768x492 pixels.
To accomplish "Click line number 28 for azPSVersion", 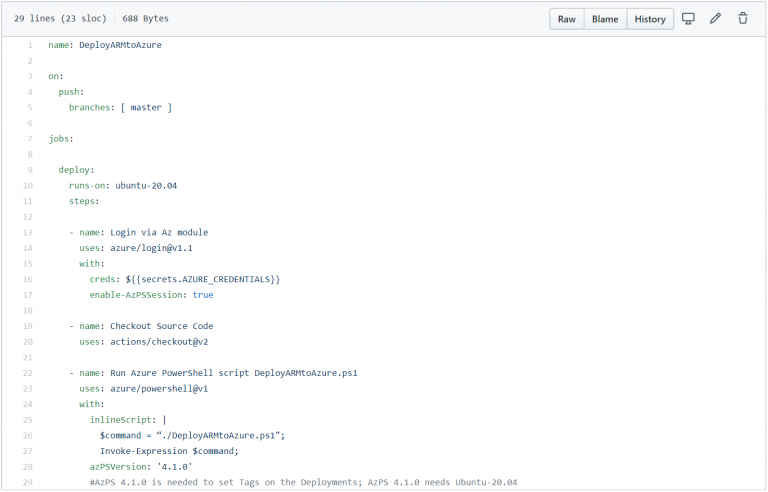I will click(27, 467).
